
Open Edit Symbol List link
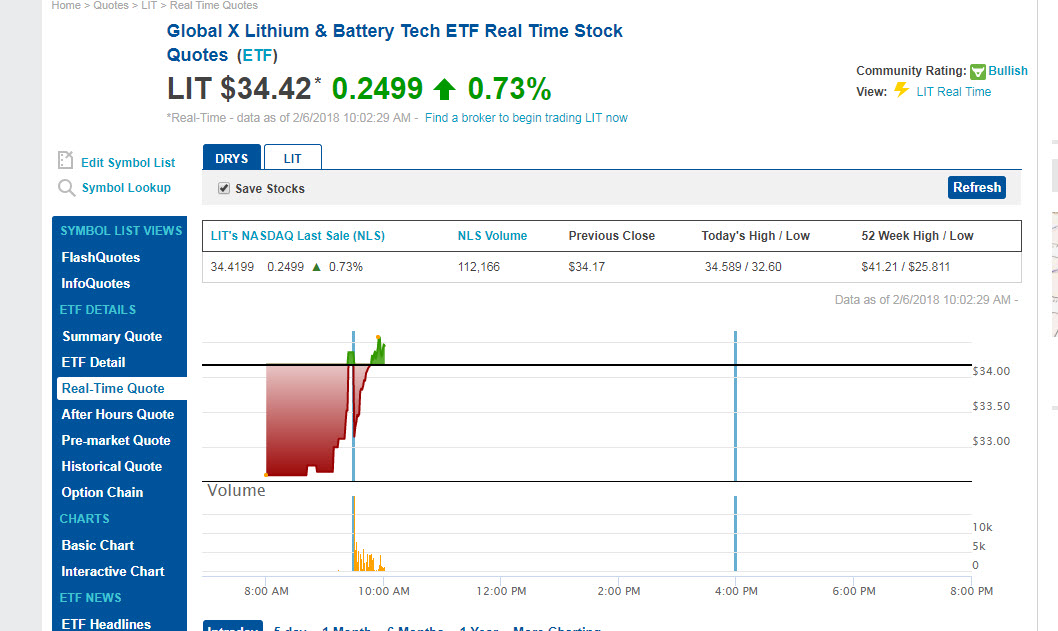128,163
